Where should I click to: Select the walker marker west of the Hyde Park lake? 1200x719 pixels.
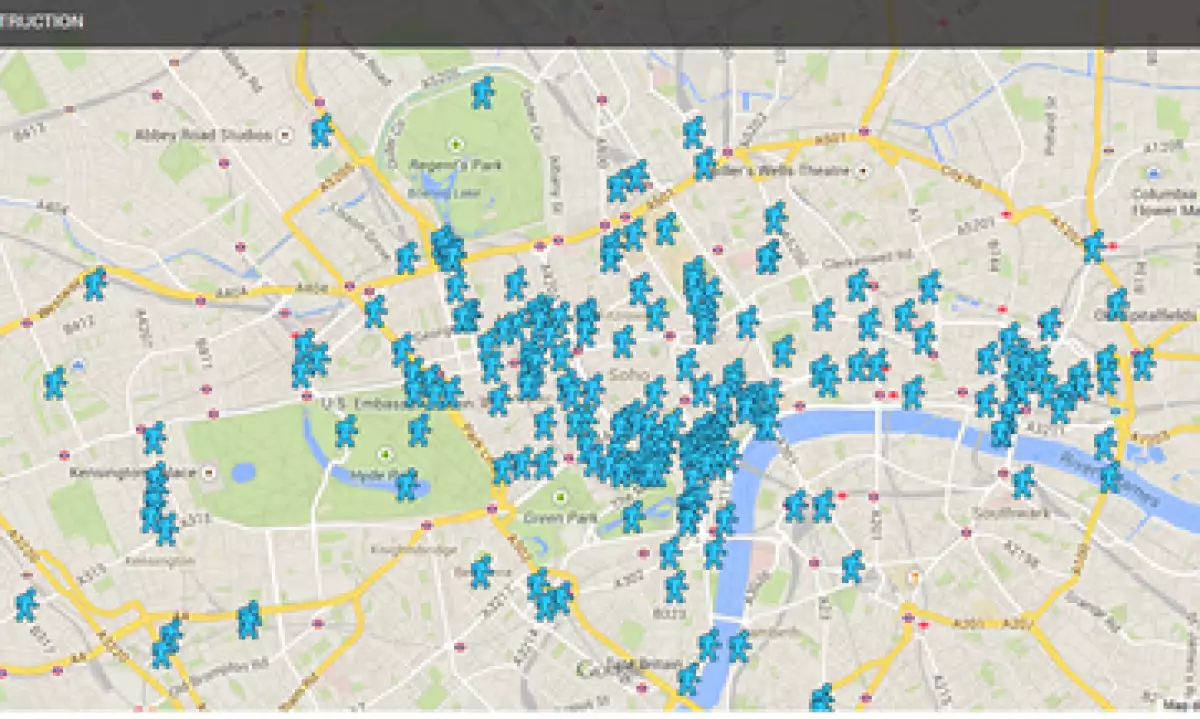pos(346,432)
